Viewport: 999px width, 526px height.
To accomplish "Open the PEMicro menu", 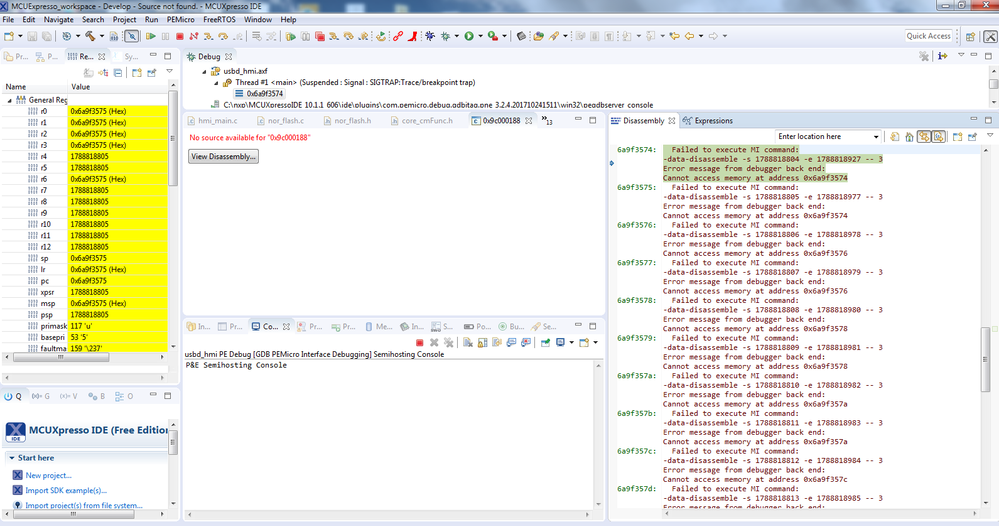I will tap(180, 20).
